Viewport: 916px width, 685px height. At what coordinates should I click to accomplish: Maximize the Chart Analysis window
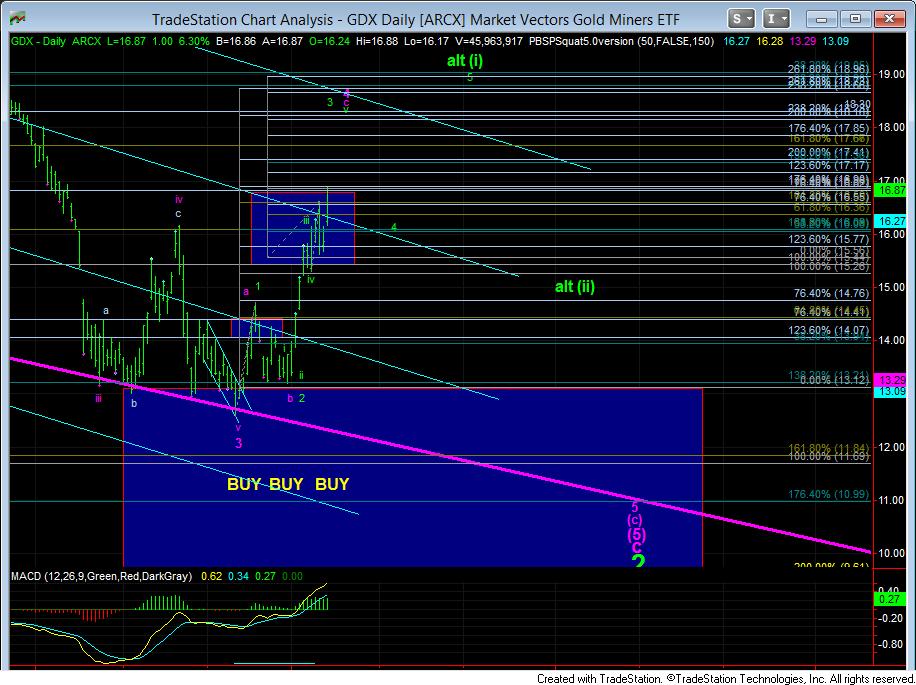point(855,19)
